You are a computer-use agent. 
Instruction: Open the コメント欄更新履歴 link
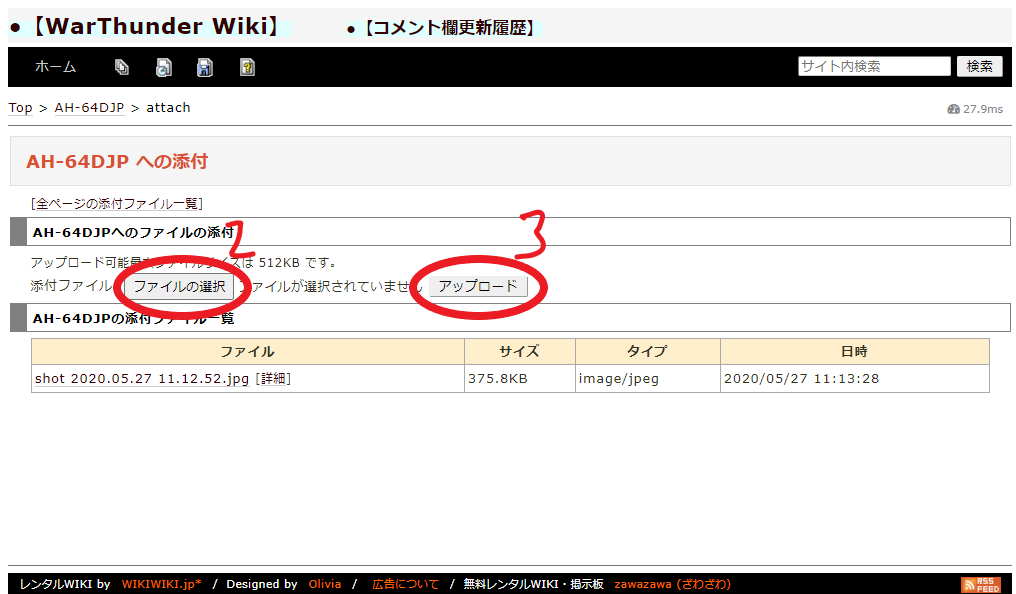tap(447, 28)
